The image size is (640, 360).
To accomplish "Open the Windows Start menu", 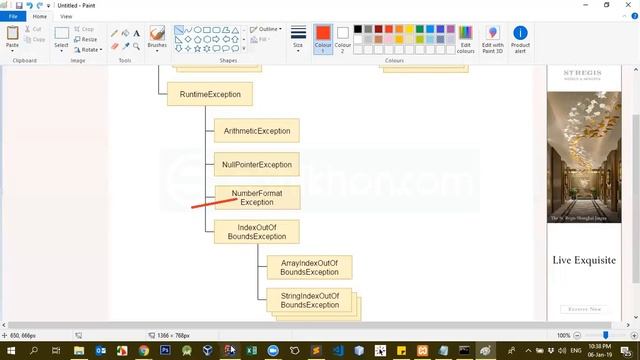I will click(11, 351).
